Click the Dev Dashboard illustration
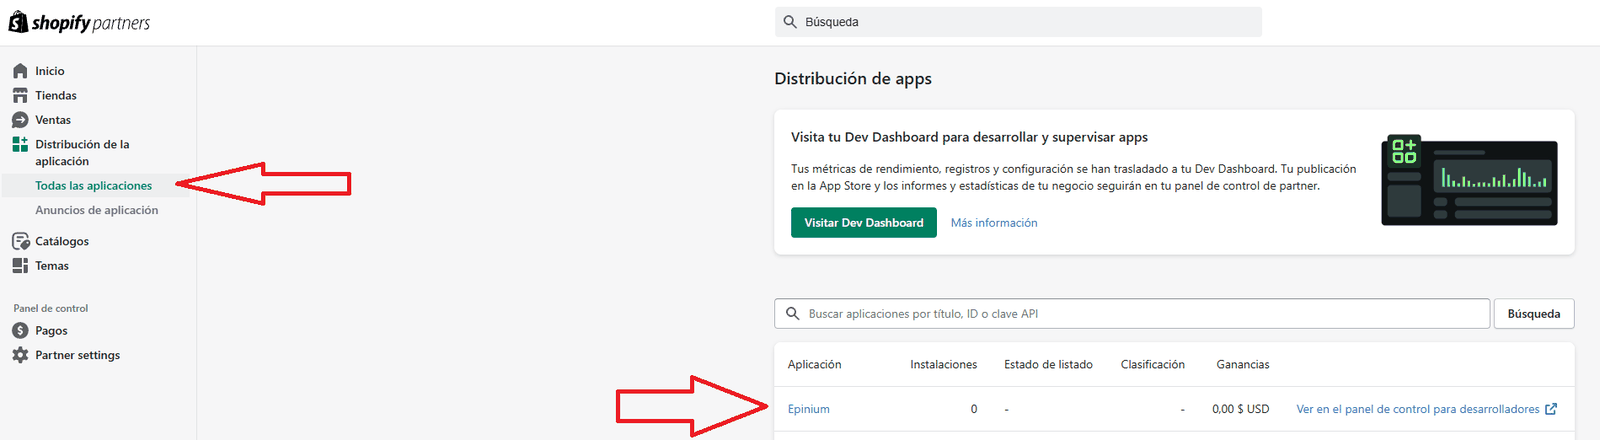Image resolution: width=1600 pixels, height=440 pixels. tap(1469, 180)
